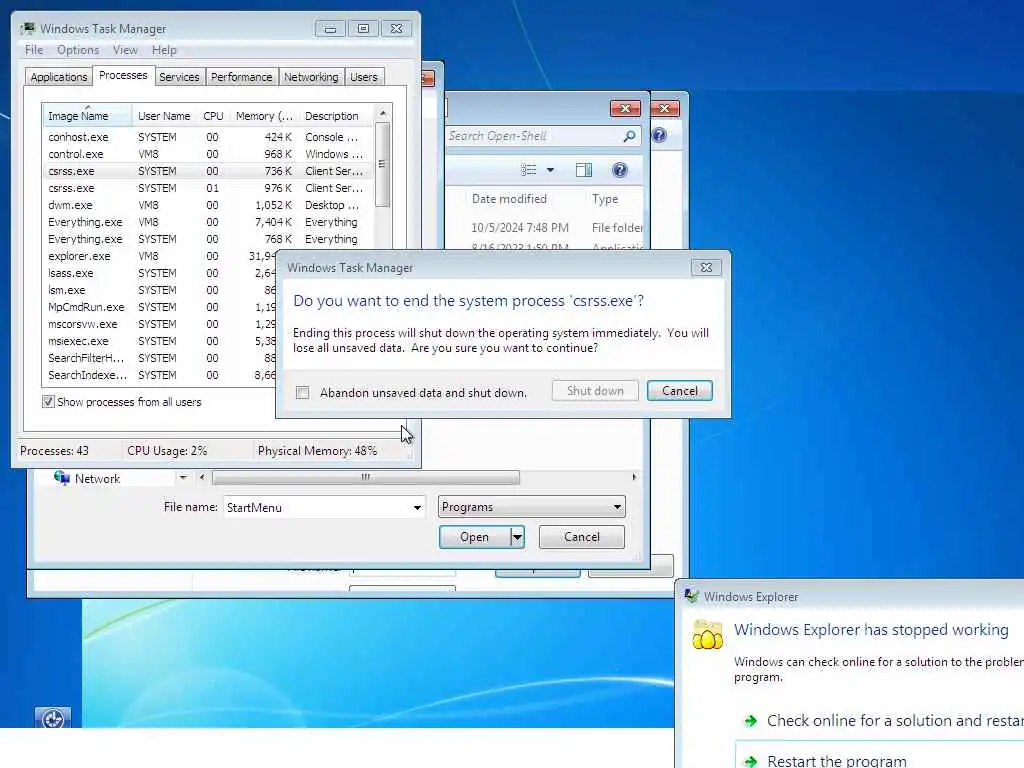Click Check online for a solution link
1024x768 pixels.
pyautogui.click(x=895, y=720)
